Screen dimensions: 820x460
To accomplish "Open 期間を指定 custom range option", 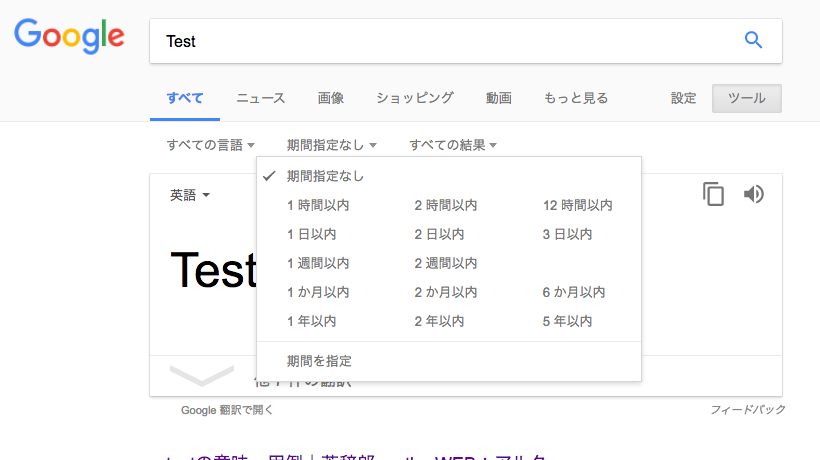I will tap(319, 361).
